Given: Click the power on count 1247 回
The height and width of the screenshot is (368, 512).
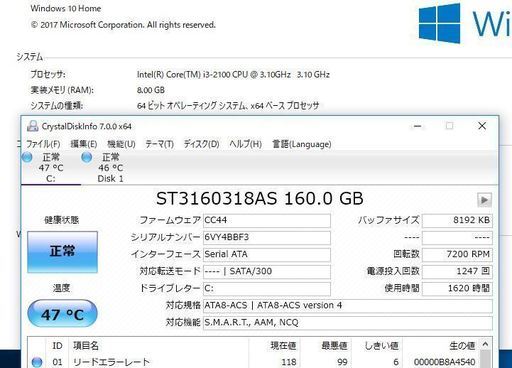Looking at the screenshot, I should point(457,271).
